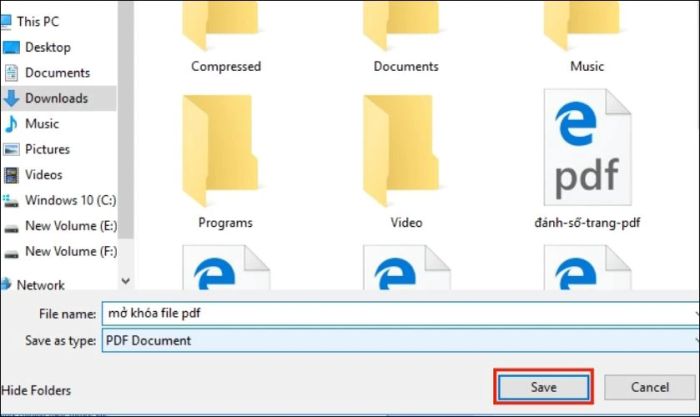Select the Programs folder
The width and height of the screenshot is (700, 417).
[x=225, y=161]
